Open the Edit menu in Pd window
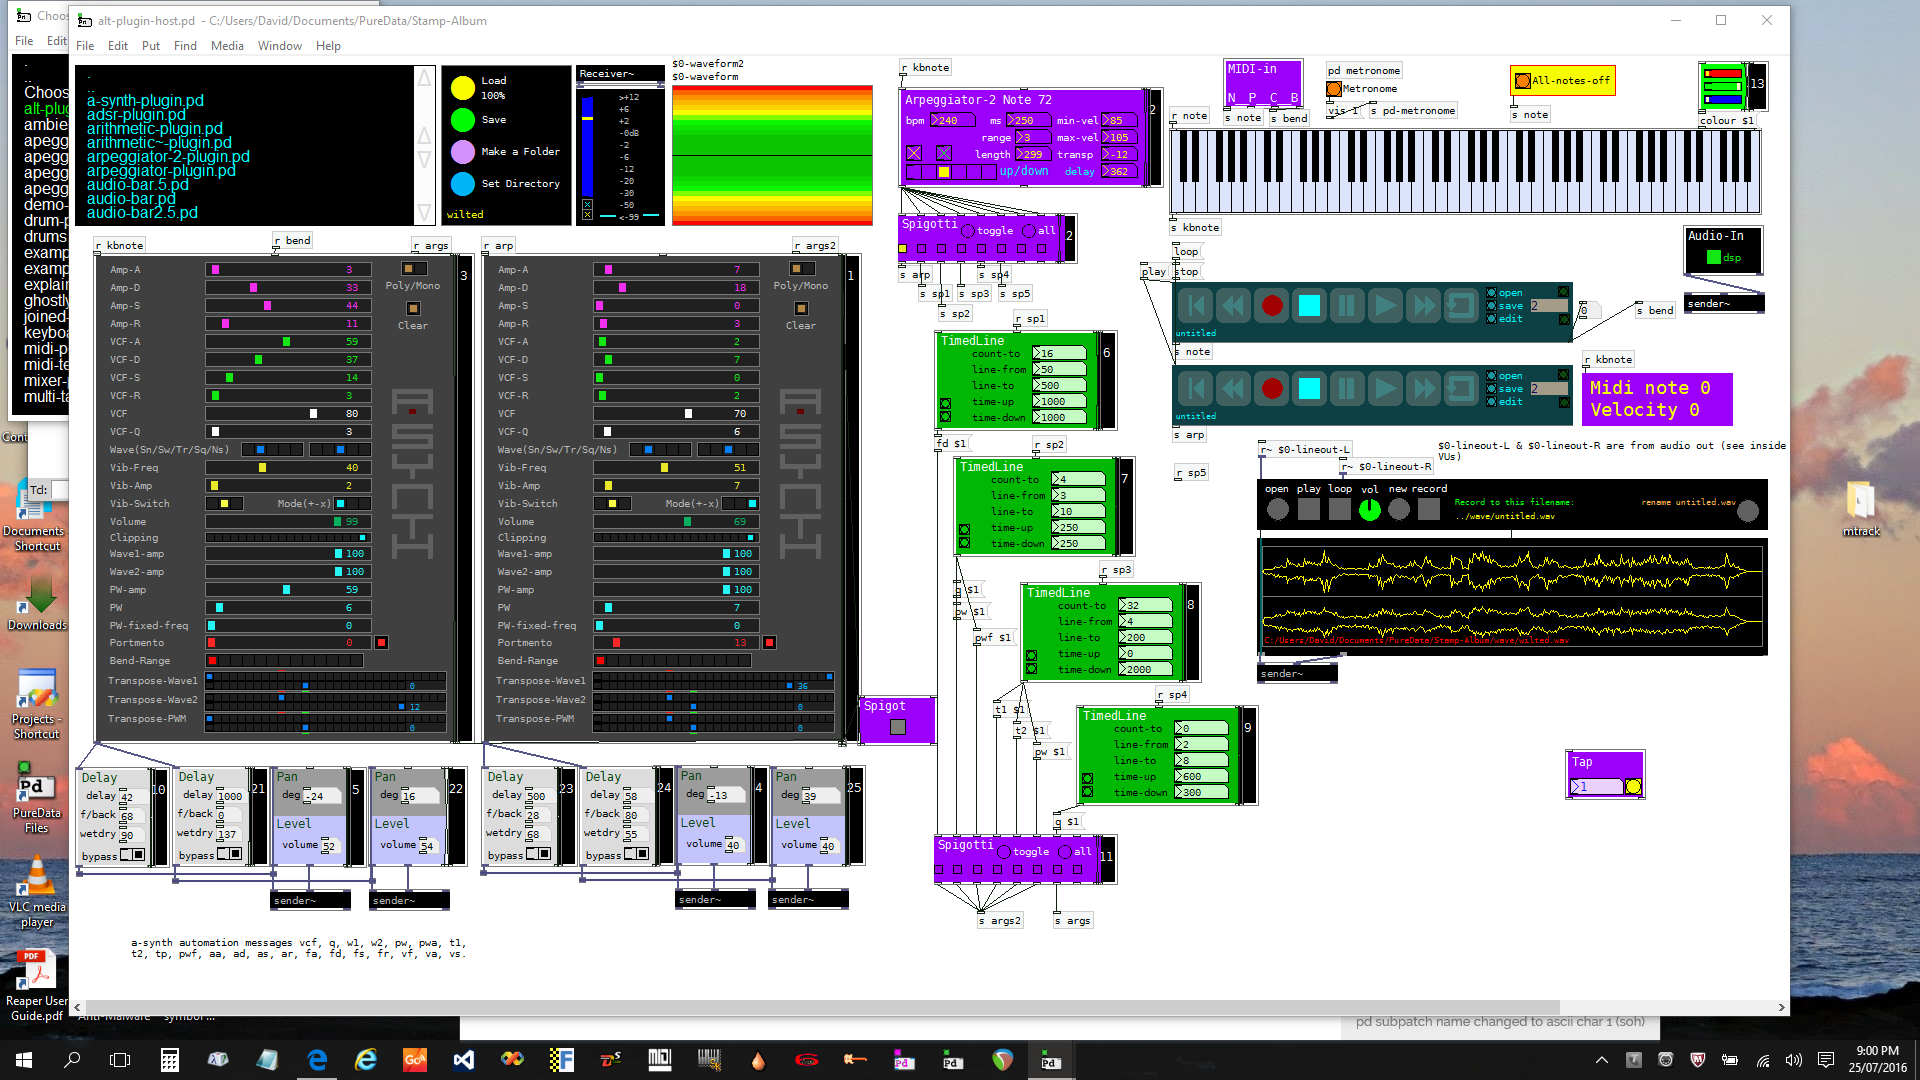The width and height of the screenshot is (1920, 1080). tap(118, 46)
